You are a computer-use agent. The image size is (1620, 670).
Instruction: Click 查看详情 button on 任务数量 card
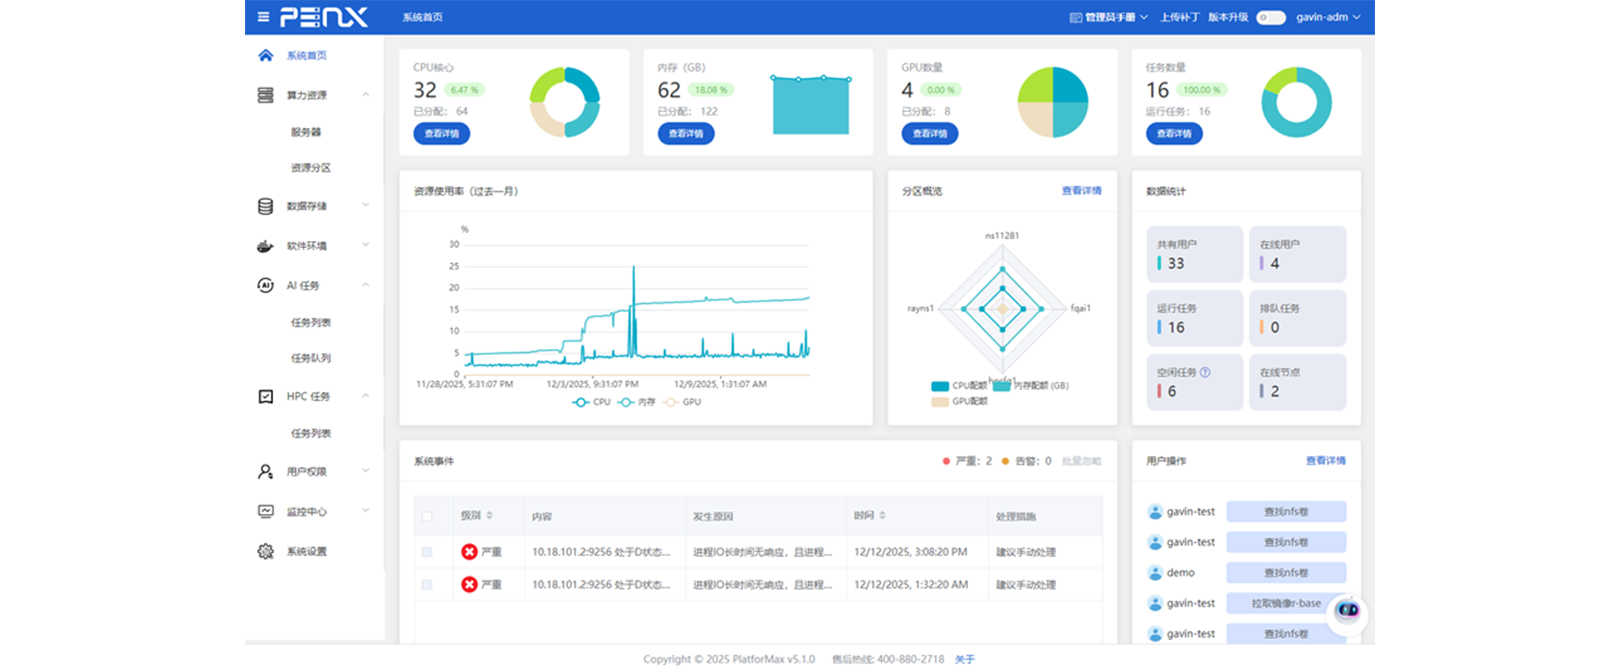click(x=1174, y=133)
